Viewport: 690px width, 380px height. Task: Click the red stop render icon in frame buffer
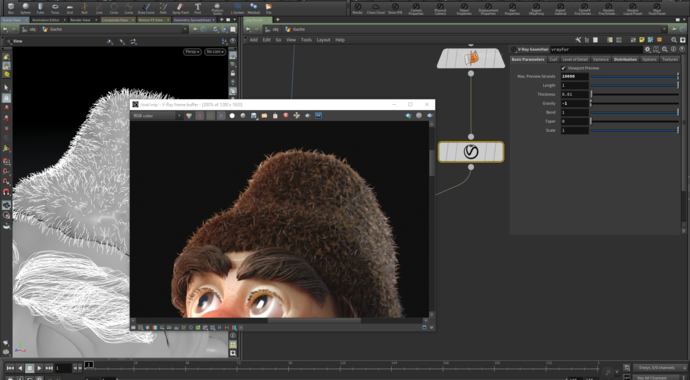(x=286, y=116)
